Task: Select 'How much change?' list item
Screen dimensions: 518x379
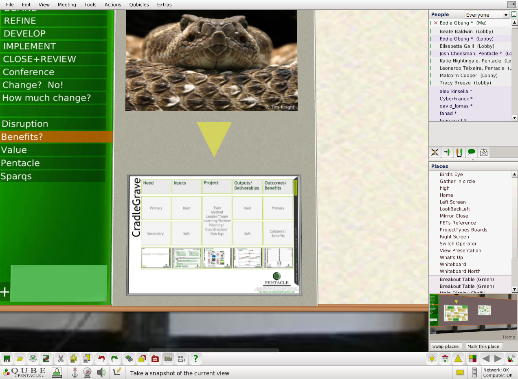Action: tap(53, 98)
